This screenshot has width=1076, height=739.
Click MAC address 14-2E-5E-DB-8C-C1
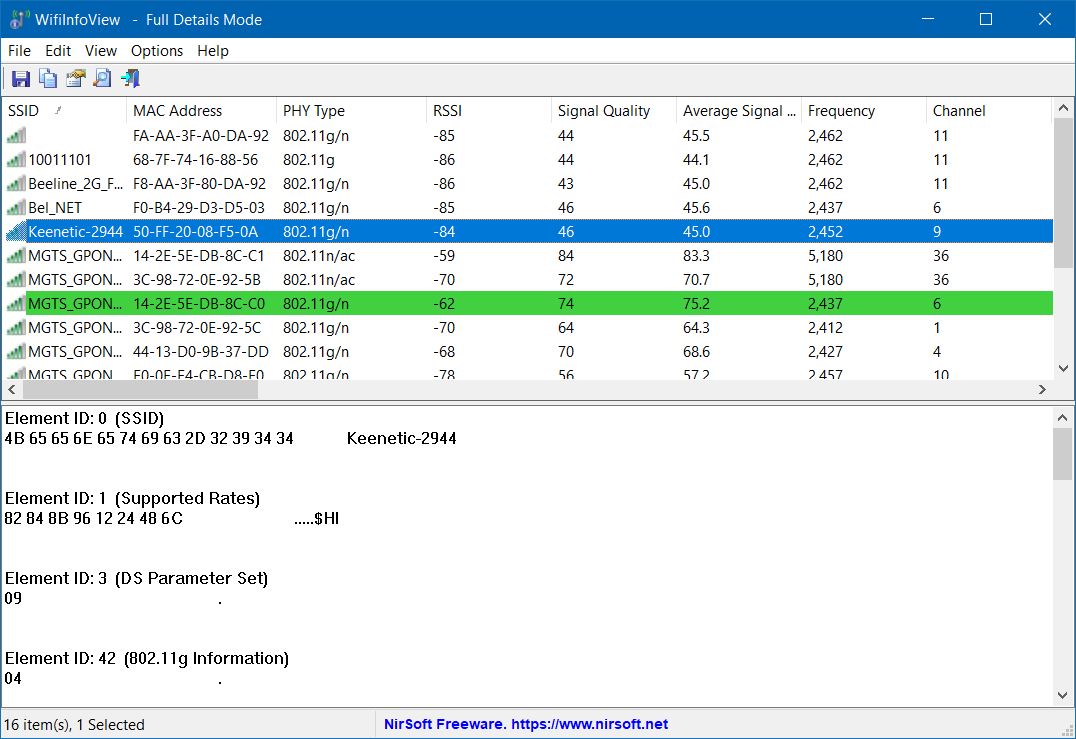[198, 256]
